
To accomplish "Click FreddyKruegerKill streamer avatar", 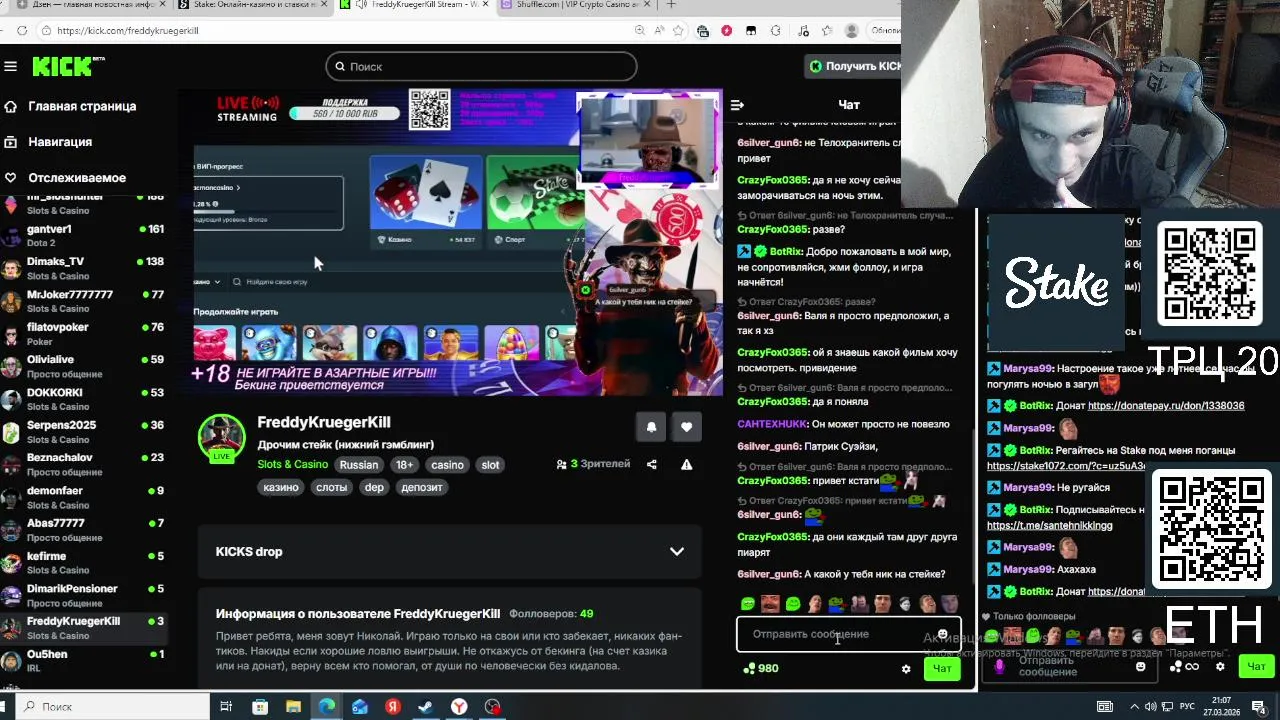I will [221, 438].
